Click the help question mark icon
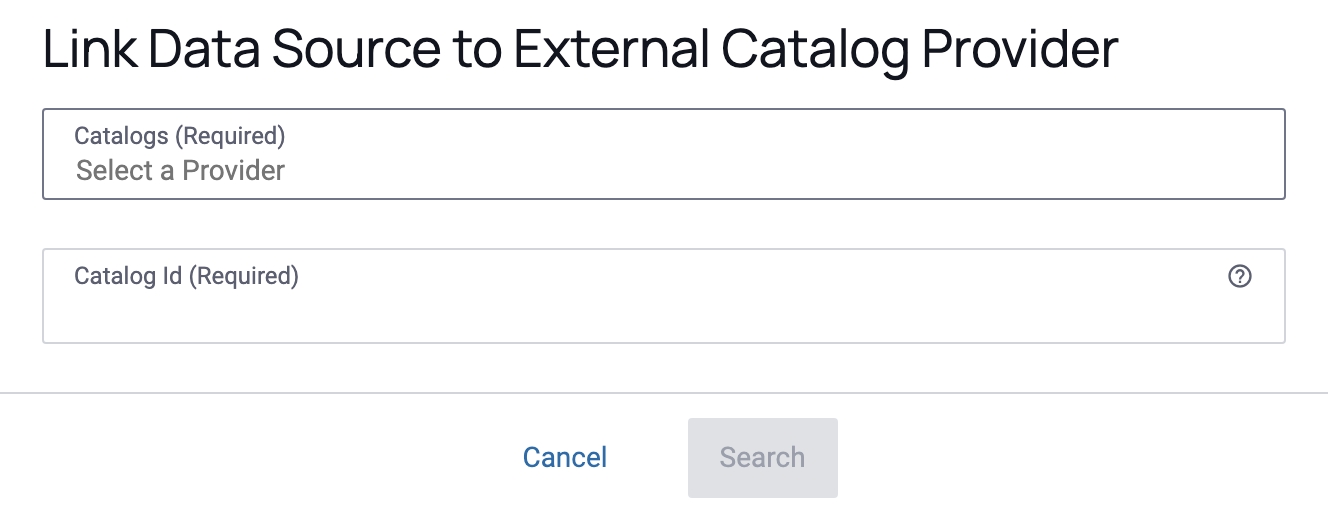The height and width of the screenshot is (515, 1328). click(x=1239, y=277)
